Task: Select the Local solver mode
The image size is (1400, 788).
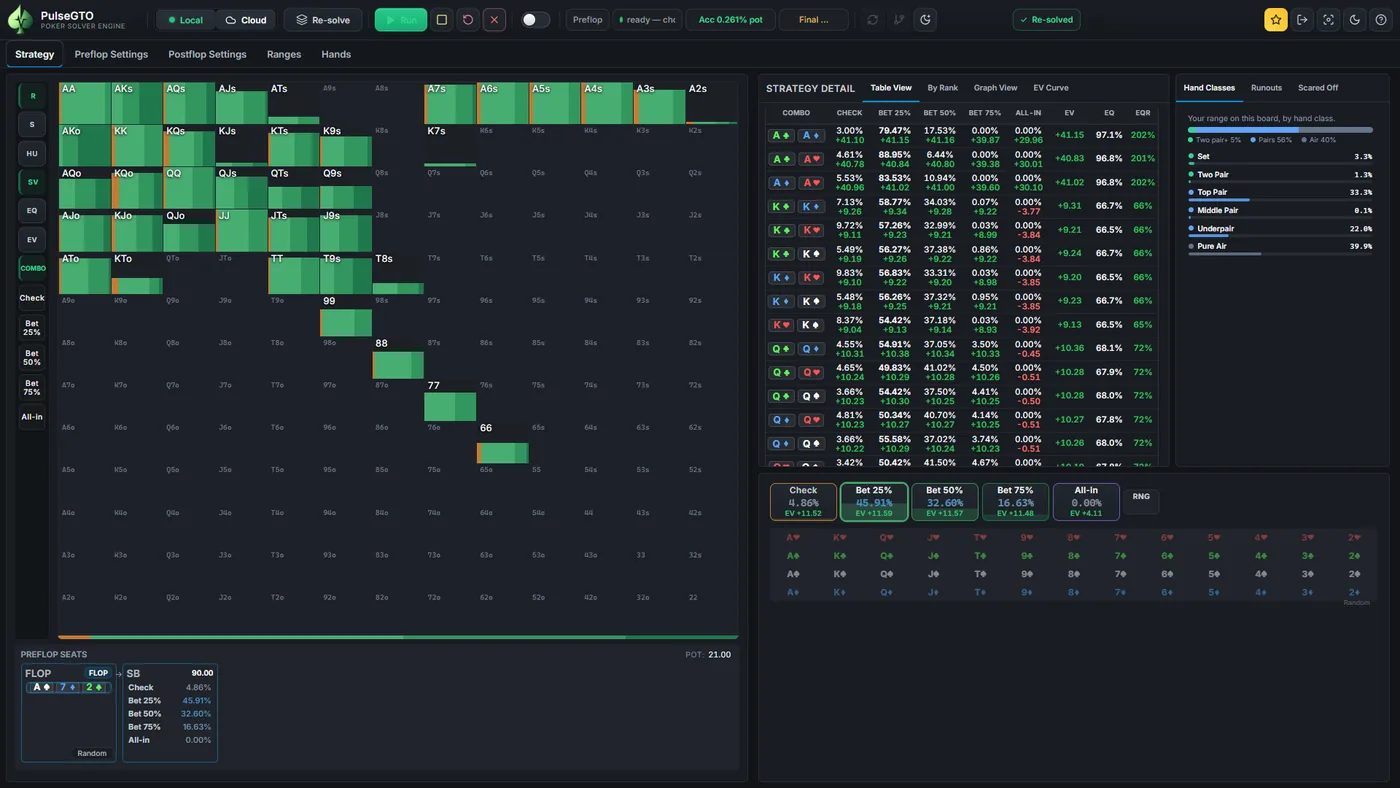Action: (x=186, y=20)
